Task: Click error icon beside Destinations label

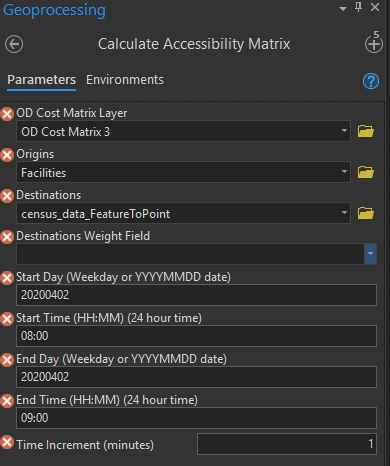Action: pos(7,196)
